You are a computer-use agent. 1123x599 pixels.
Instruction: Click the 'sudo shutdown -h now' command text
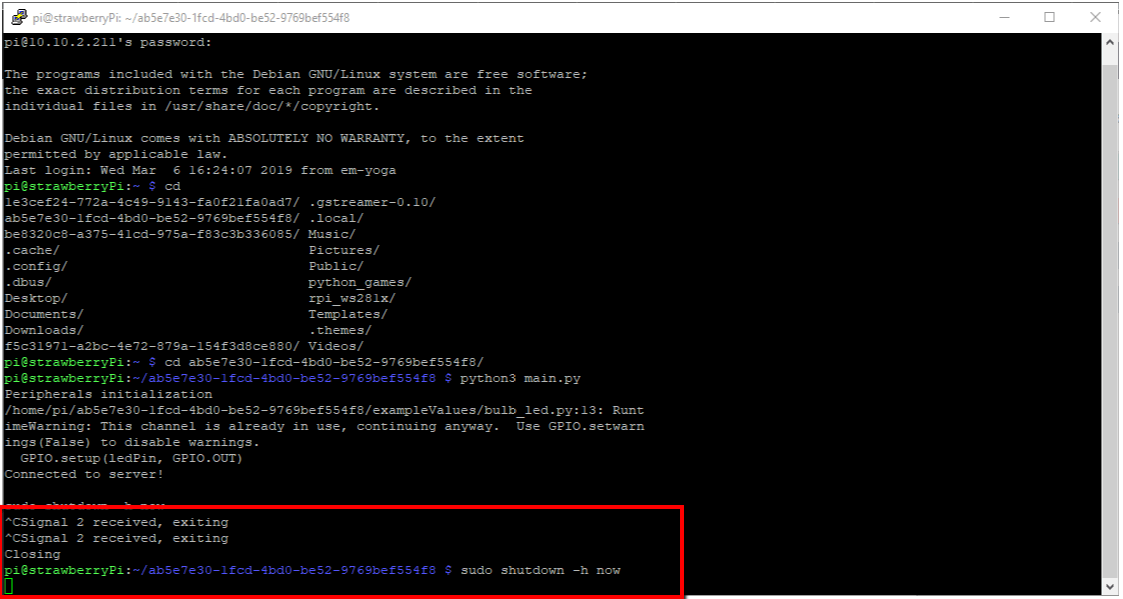click(x=540, y=570)
